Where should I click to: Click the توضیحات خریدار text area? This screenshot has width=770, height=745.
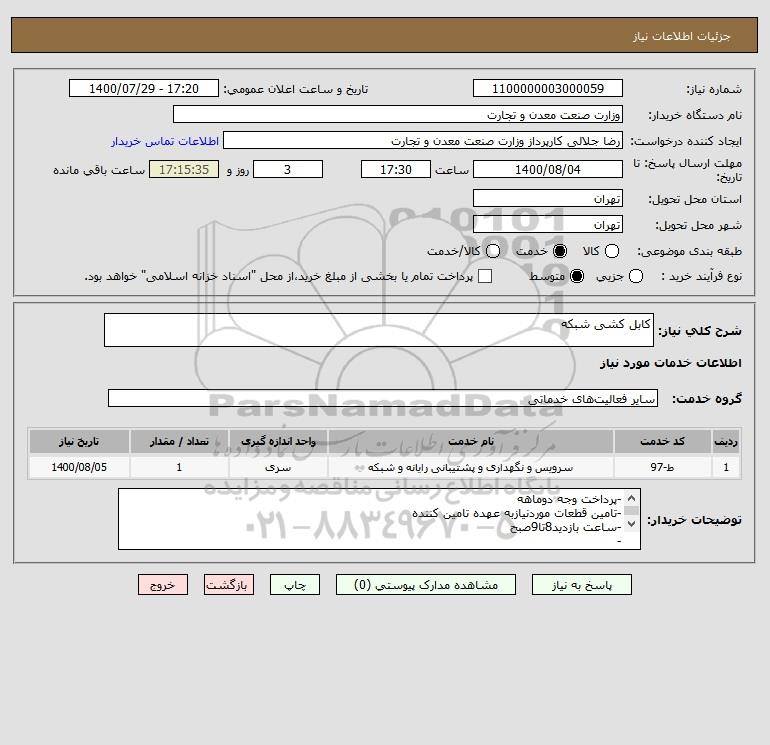pos(379,519)
